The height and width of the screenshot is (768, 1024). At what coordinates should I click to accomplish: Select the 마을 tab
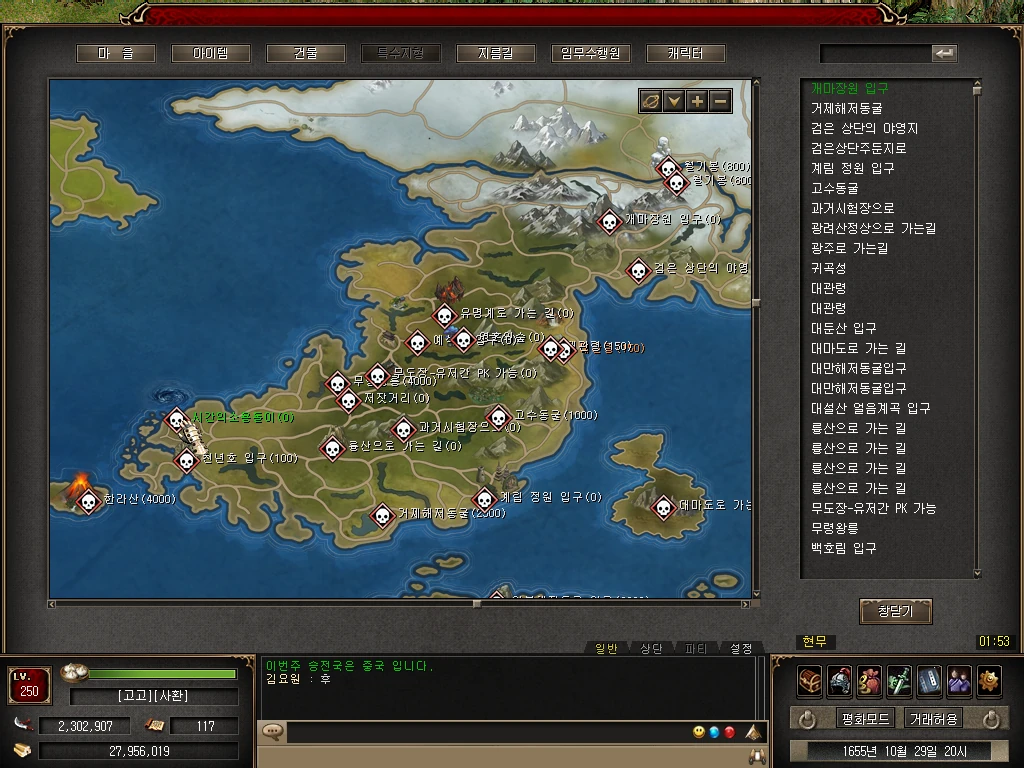point(116,54)
